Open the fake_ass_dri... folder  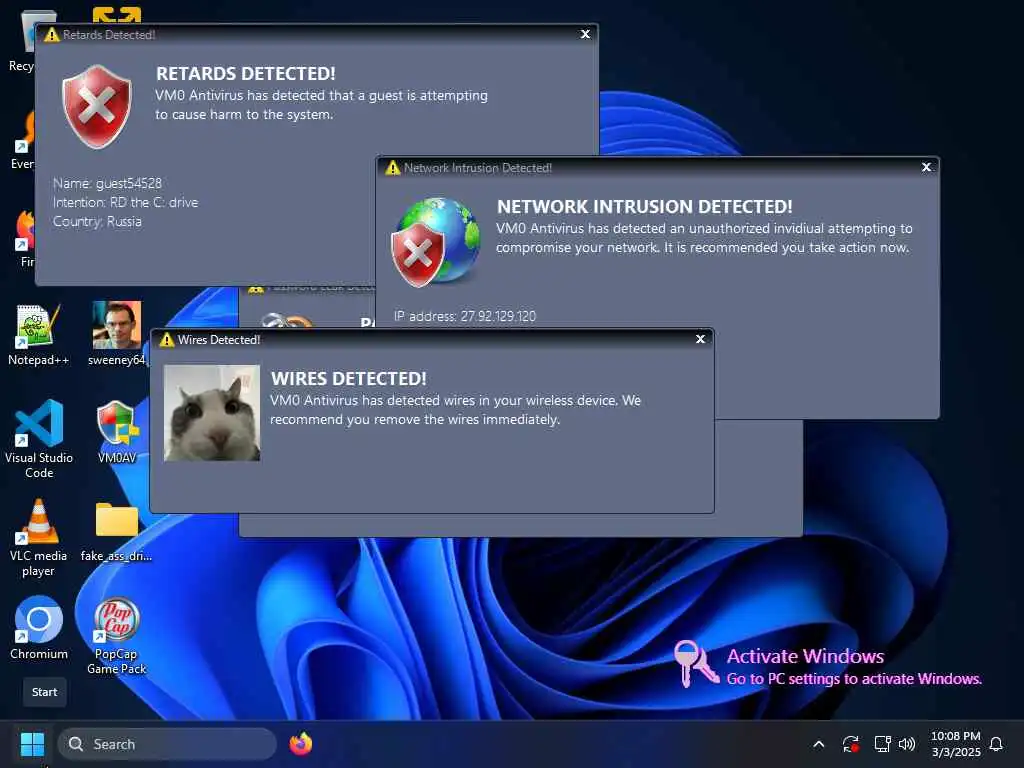(x=116, y=532)
